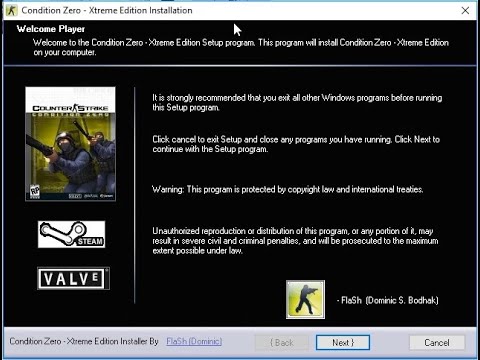Click the 'Welcome to the Condition Zero' intro text
Viewport: 480px width, 360px height.
click(241, 47)
